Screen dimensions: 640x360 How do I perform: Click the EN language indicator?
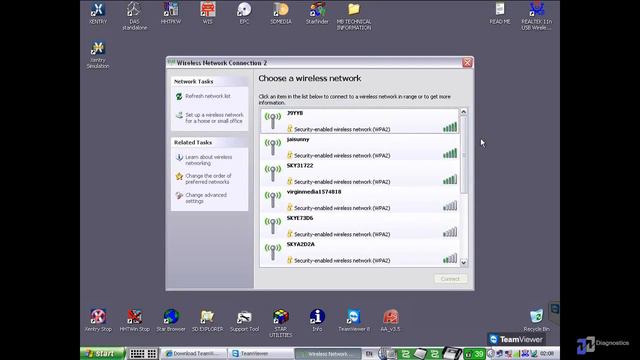(369, 353)
